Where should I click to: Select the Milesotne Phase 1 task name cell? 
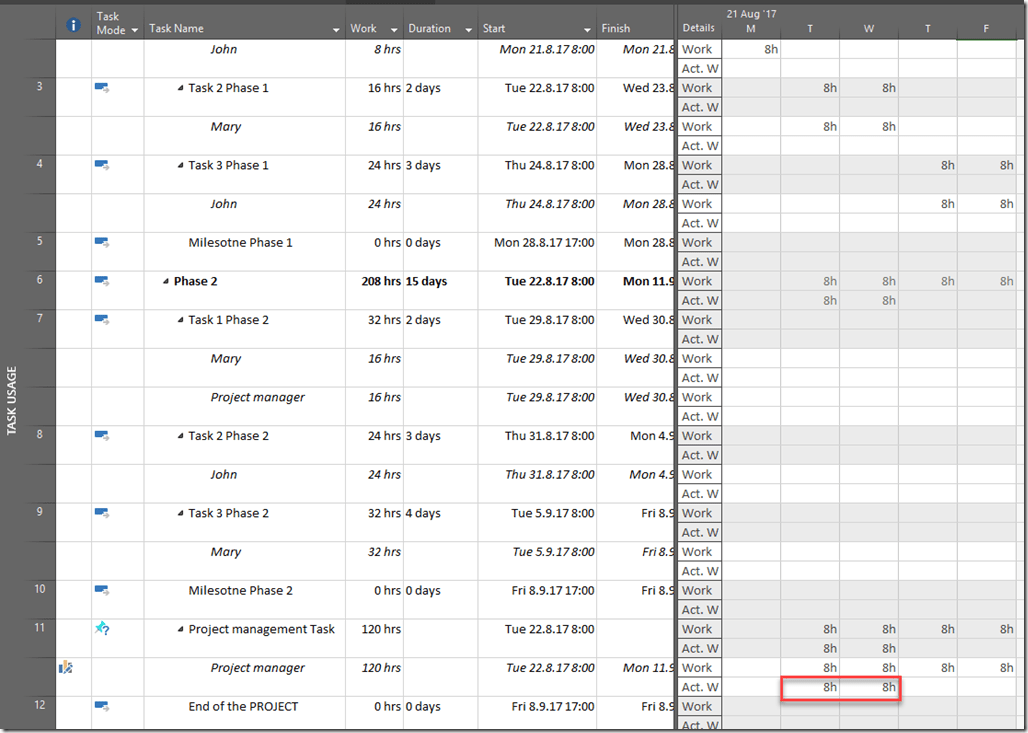pyautogui.click(x=240, y=243)
